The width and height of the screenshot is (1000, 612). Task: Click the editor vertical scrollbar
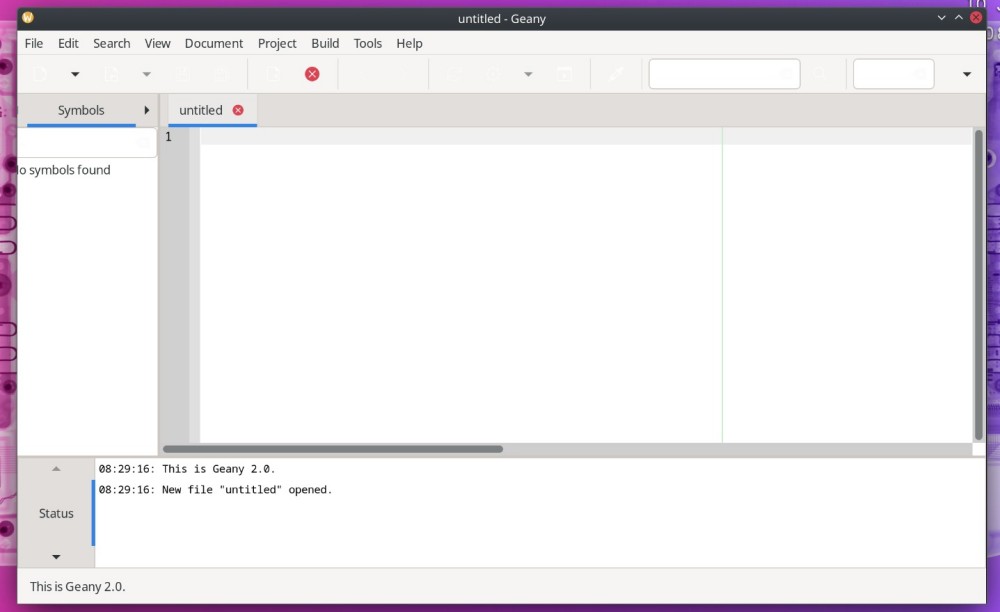point(978,284)
